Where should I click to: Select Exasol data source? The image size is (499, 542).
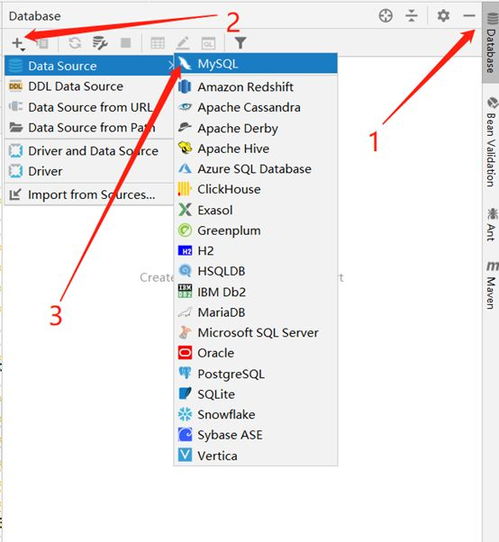[256, 210]
